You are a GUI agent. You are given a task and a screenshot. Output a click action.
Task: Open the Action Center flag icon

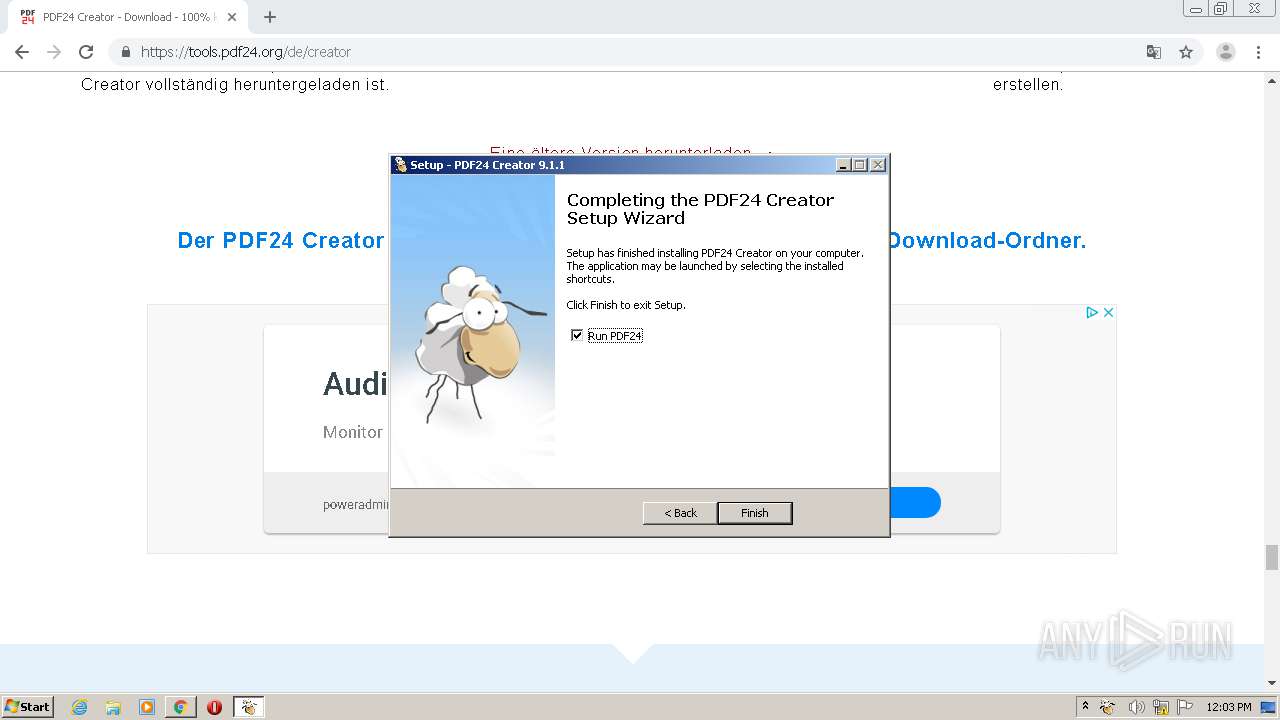pos(1183,707)
